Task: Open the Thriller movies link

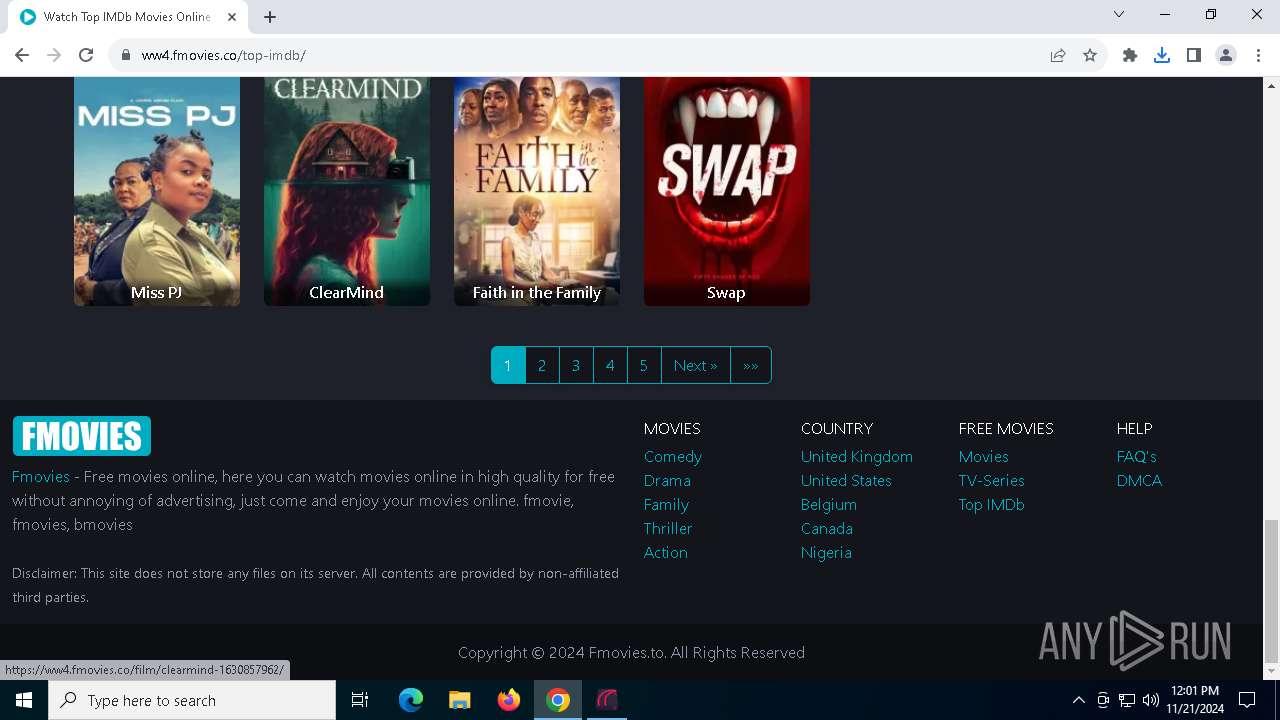Action: coord(668,528)
